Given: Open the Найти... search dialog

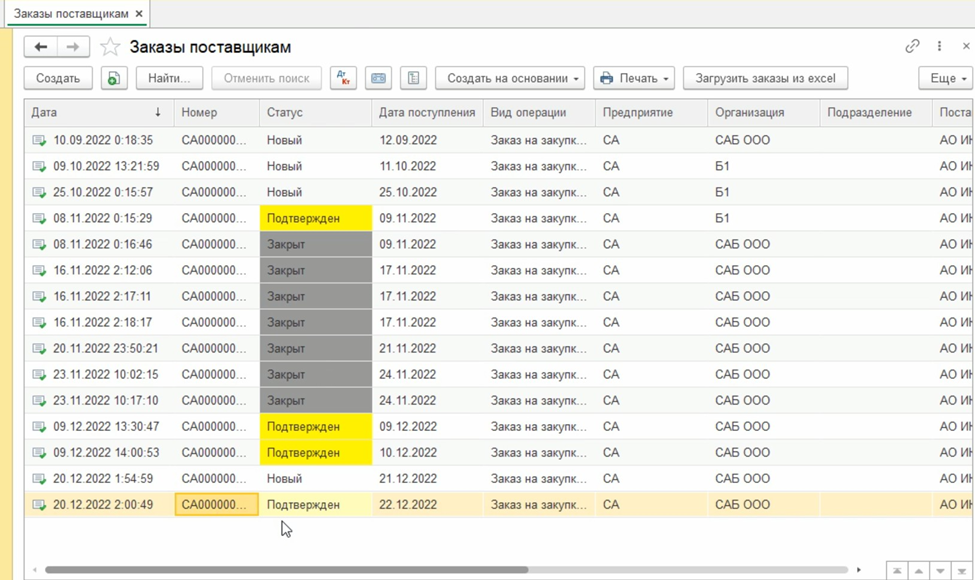Looking at the screenshot, I should (169, 78).
